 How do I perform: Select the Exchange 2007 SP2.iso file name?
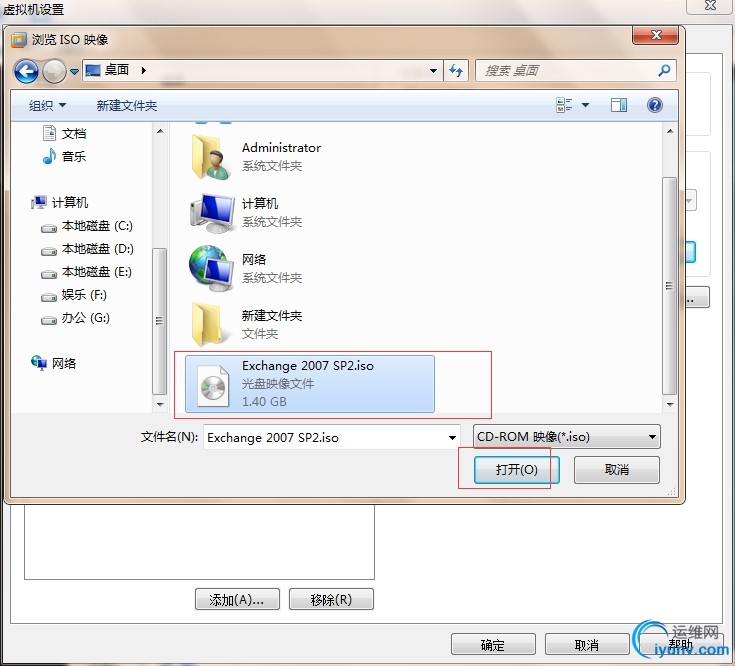coord(308,366)
